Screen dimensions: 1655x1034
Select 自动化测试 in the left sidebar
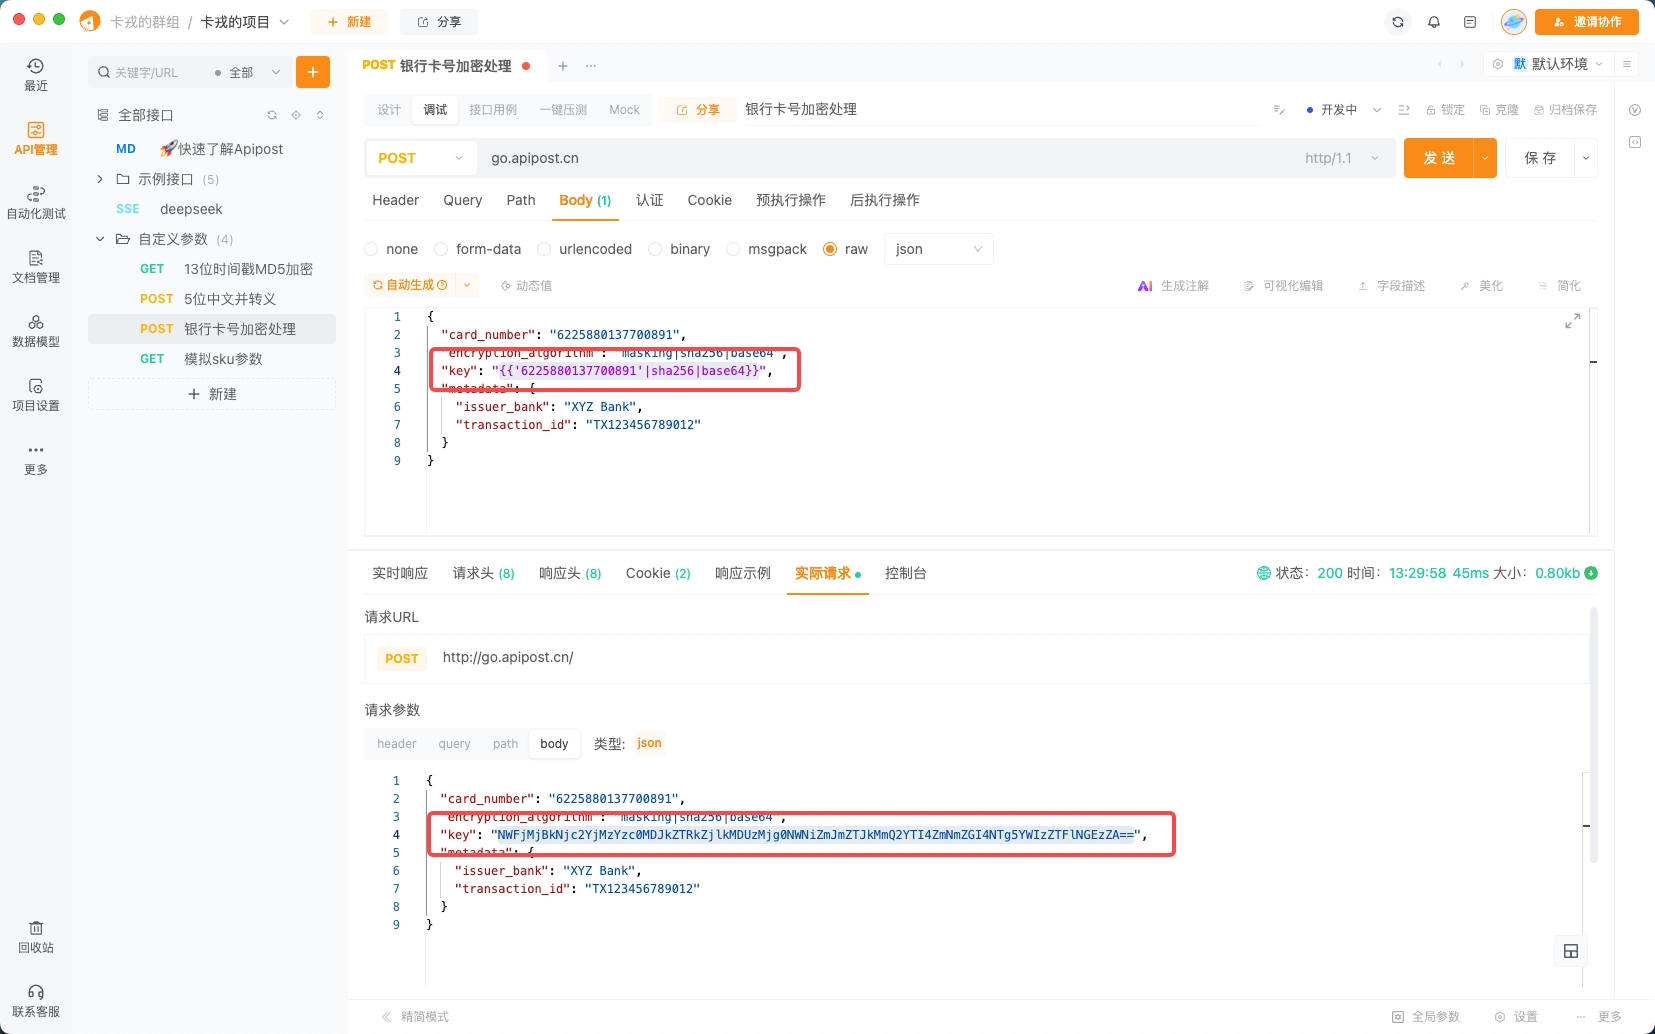(35, 200)
